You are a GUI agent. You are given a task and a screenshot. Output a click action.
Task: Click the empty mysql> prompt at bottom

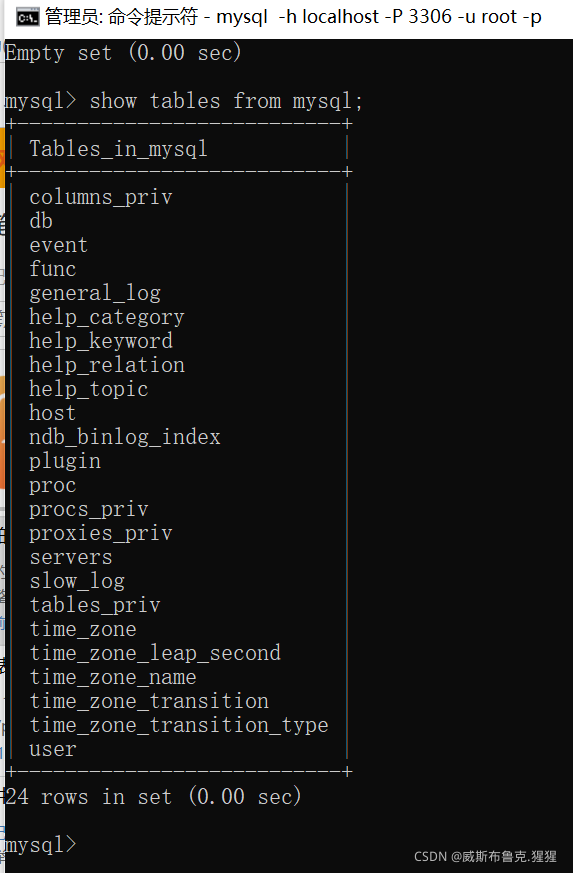[40, 845]
